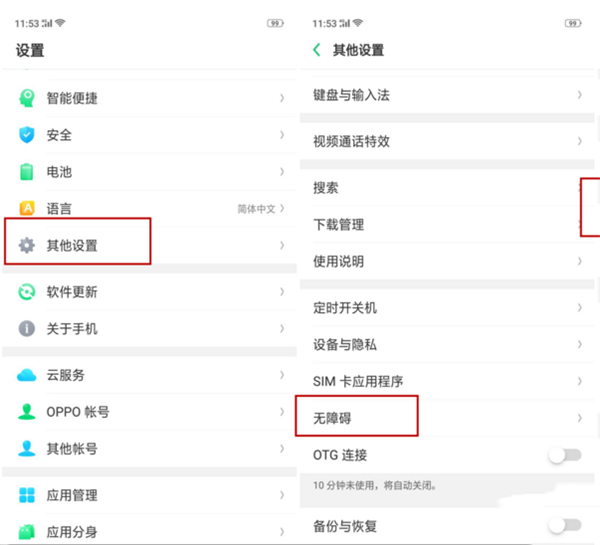Expand 视频通话特效 via its chevron
Screen dimensions: 600x545
[x=580, y=141]
